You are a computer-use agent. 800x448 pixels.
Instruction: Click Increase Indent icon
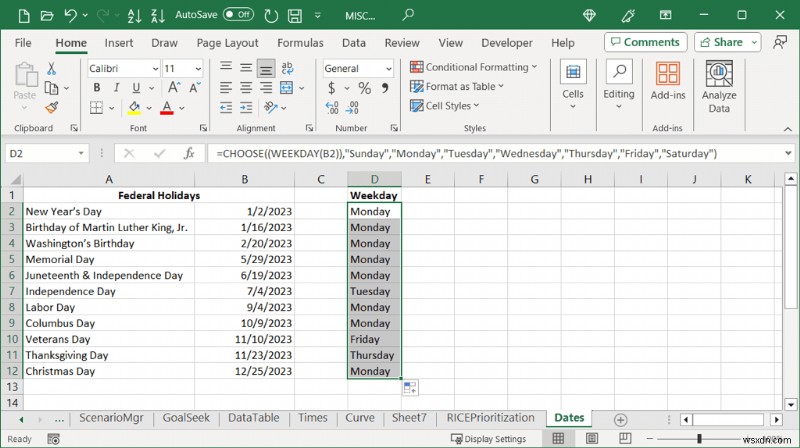(x=246, y=108)
